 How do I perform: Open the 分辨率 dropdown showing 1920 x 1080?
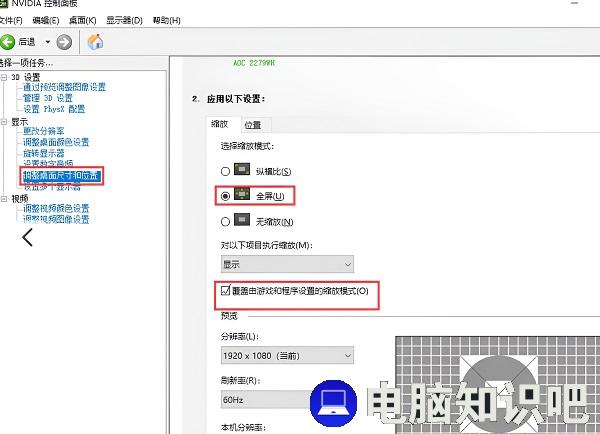[x=287, y=356]
